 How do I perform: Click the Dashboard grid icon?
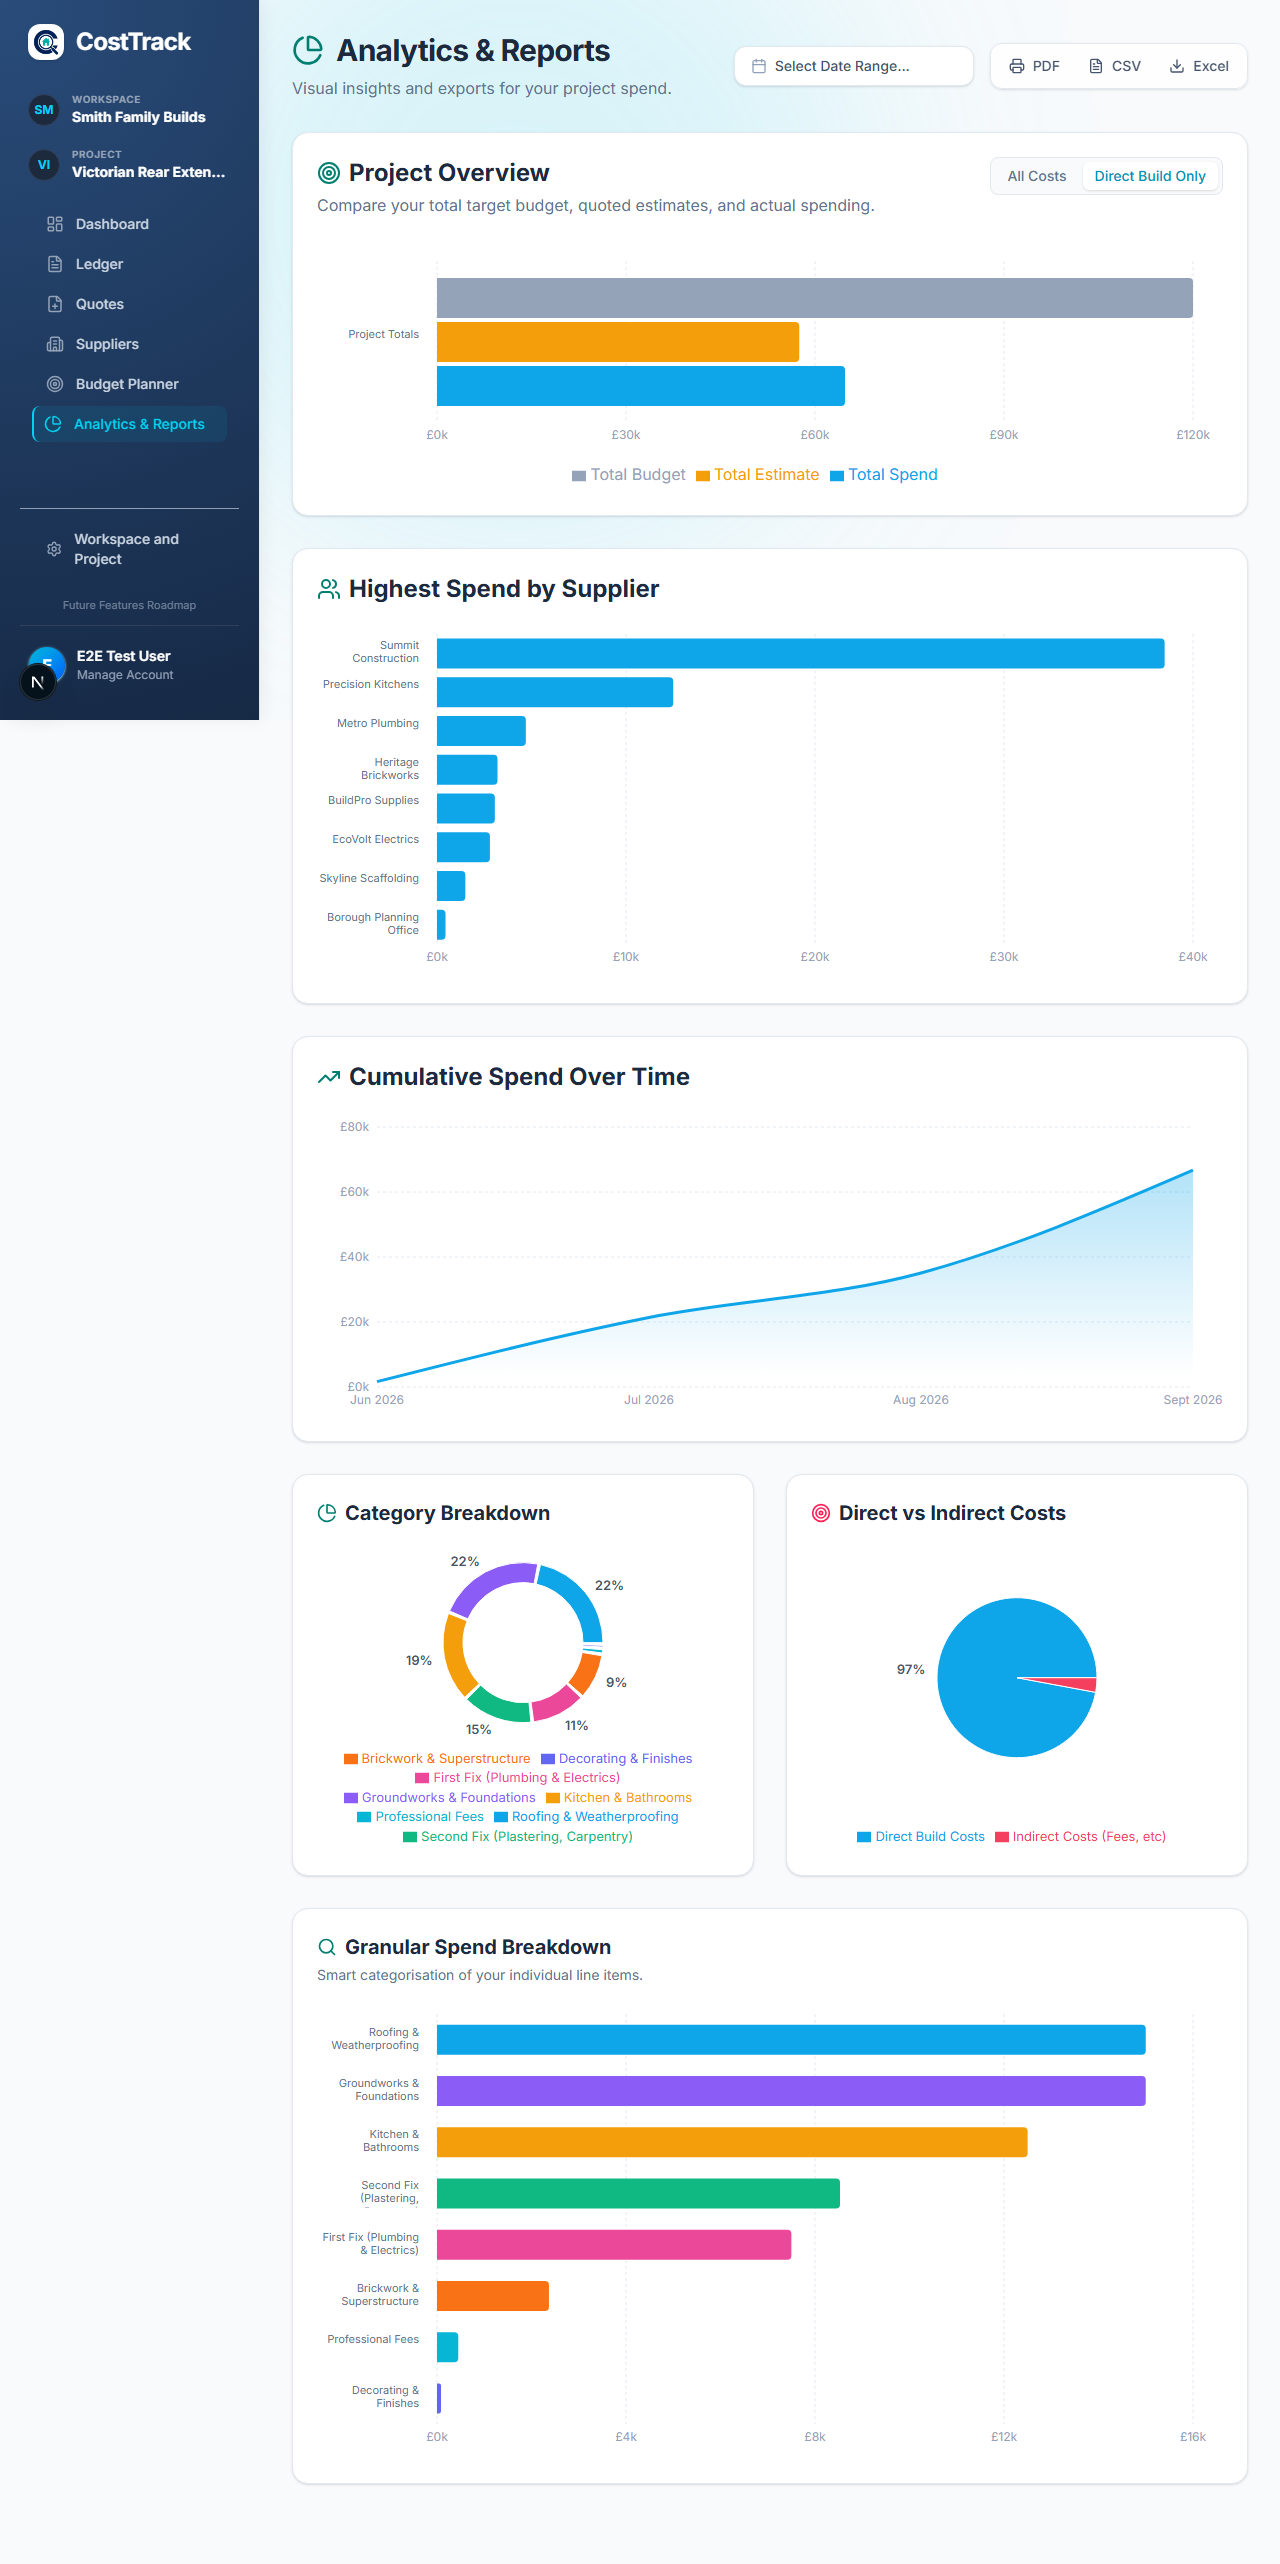coord(55,224)
